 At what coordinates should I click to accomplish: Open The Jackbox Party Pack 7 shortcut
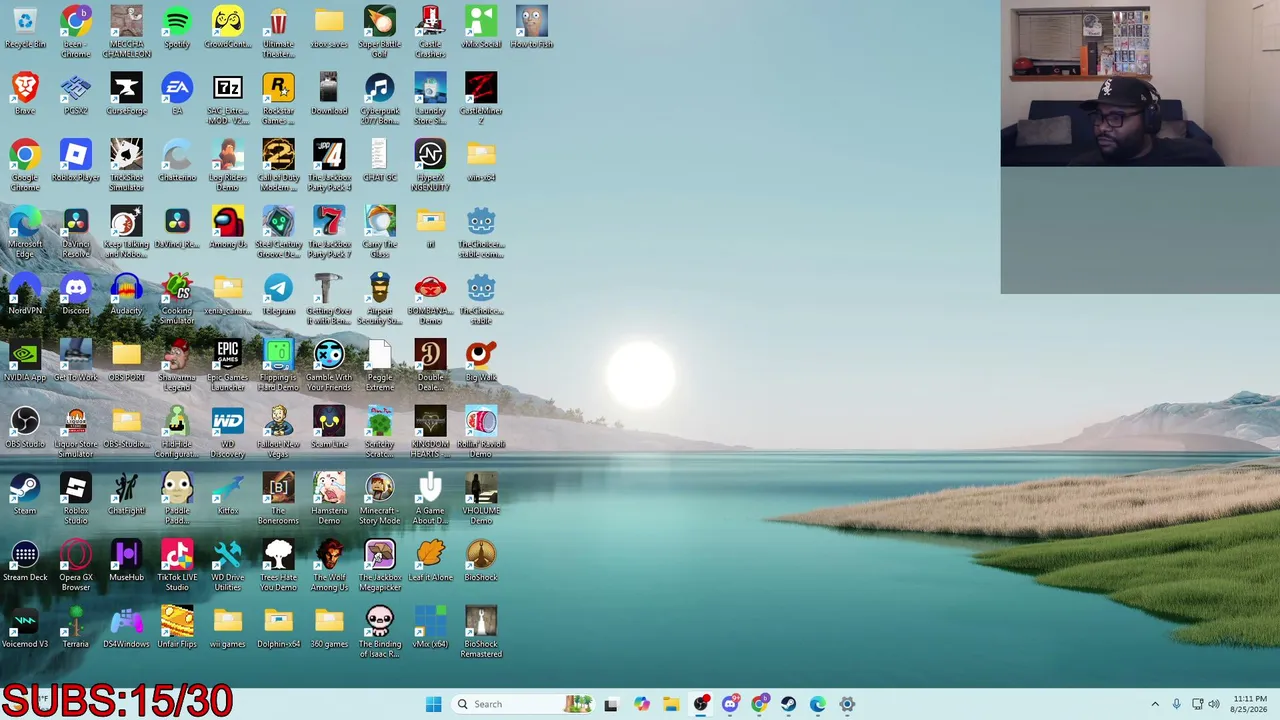click(329, 232)
